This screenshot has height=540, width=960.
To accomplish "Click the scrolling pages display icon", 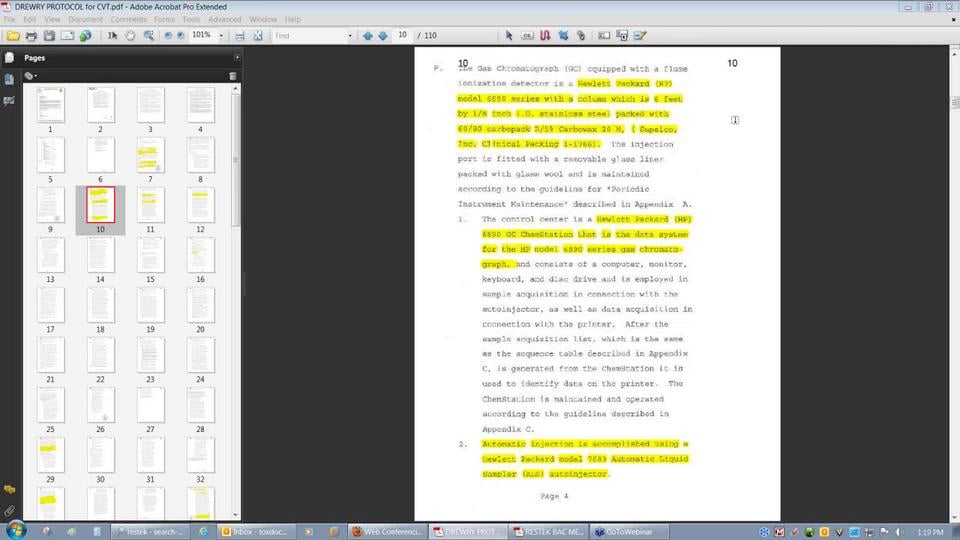I will click(240, 36).
